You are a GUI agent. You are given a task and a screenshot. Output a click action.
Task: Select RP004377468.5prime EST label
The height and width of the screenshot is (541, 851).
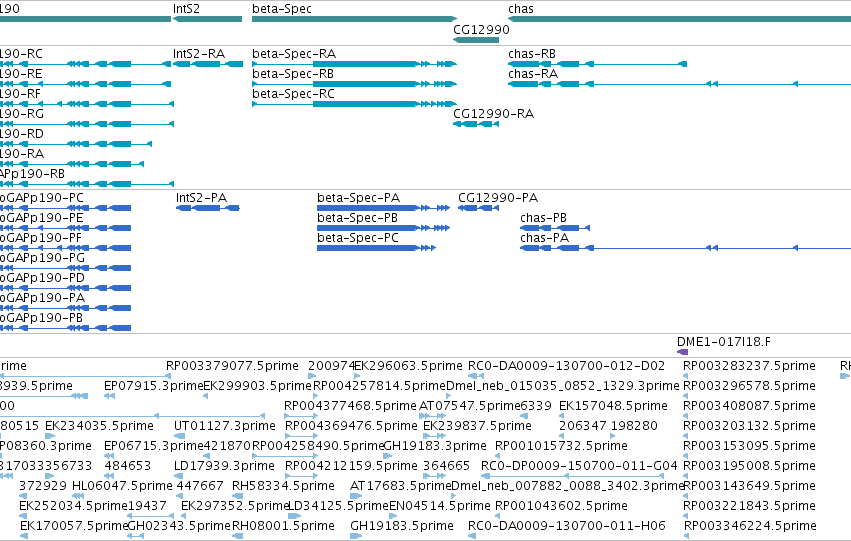click(350, 406)
